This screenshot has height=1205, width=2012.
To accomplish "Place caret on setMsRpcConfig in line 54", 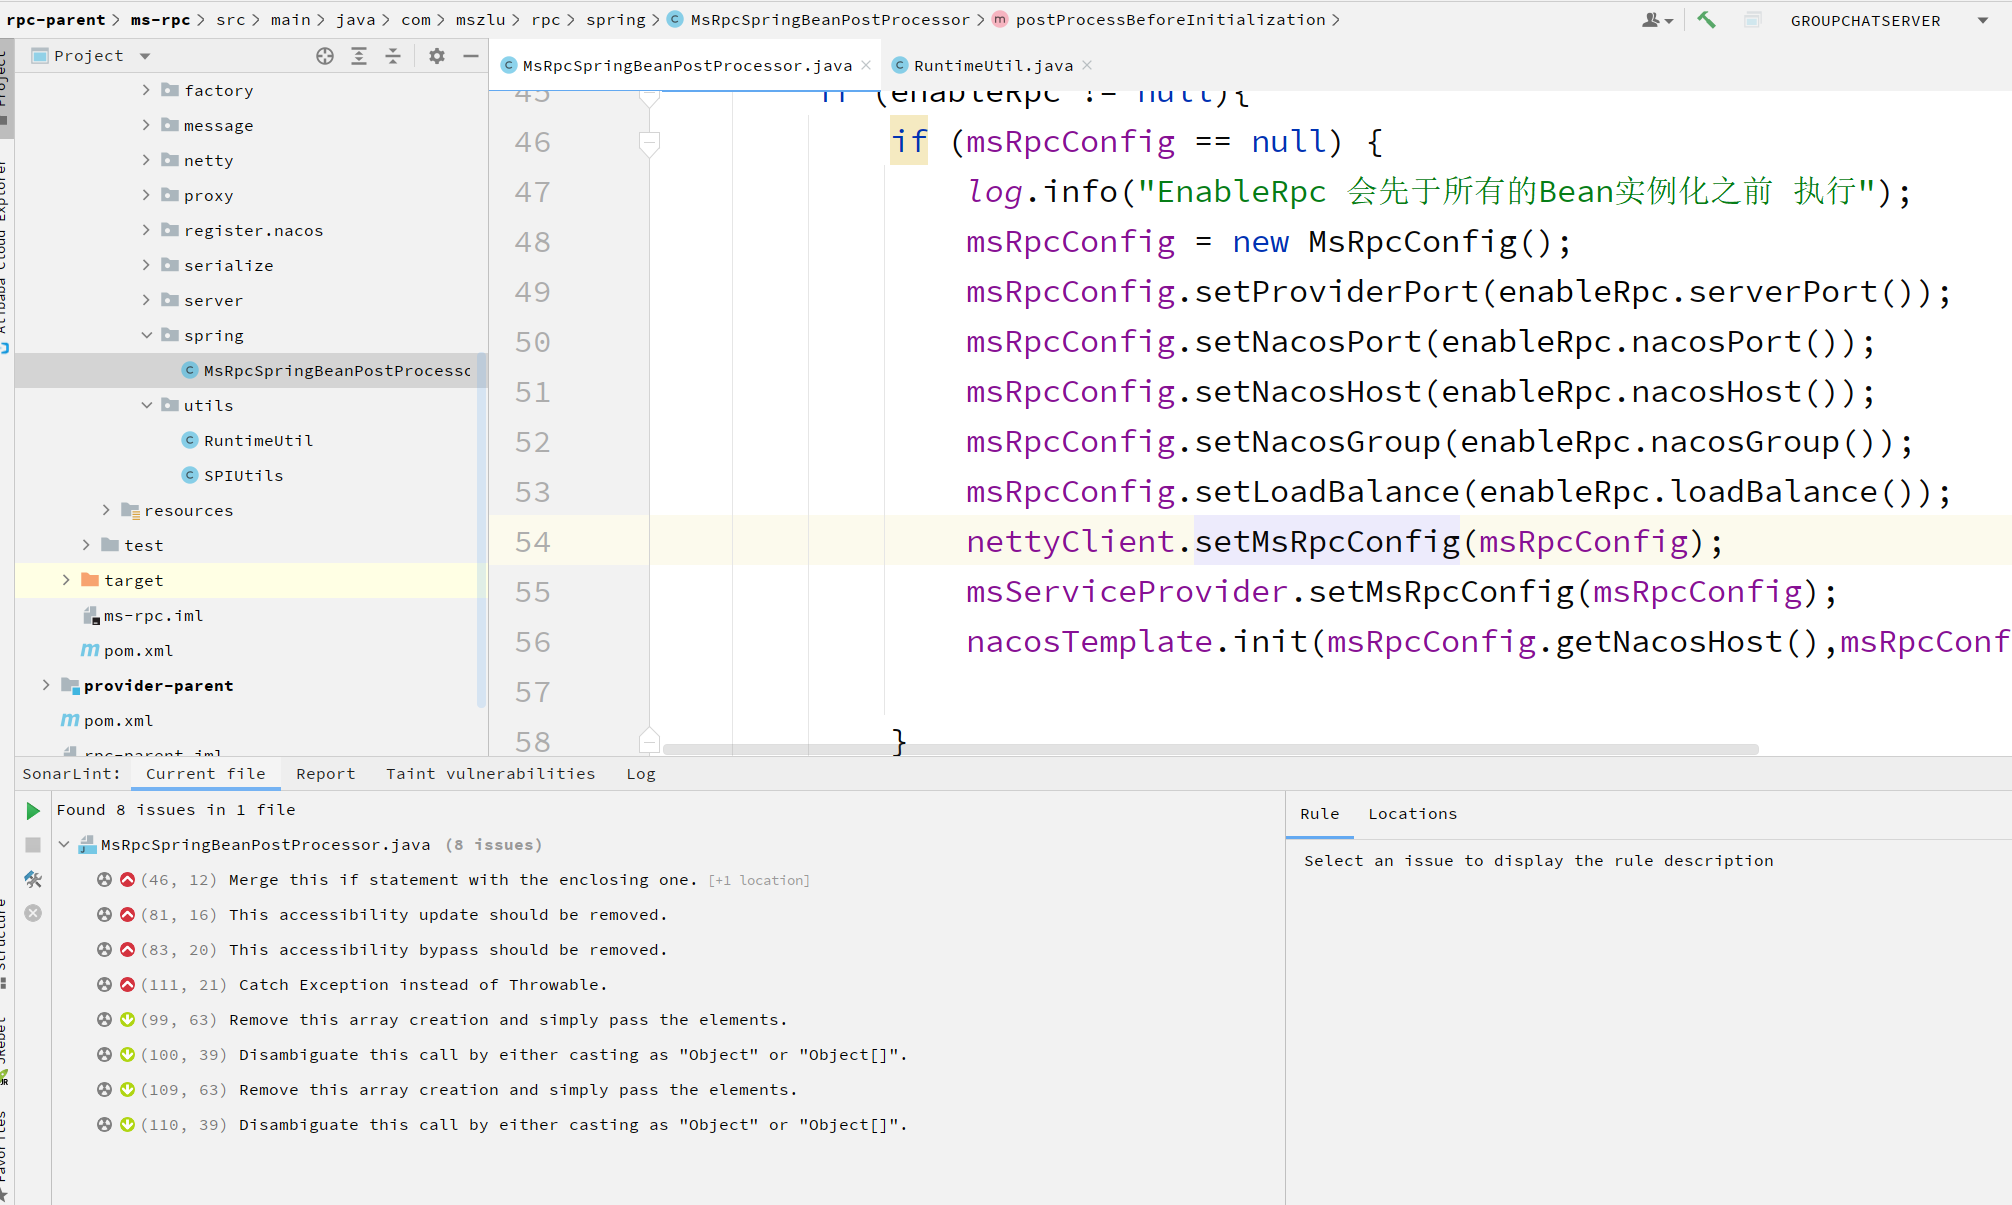I will point(1327,542).
